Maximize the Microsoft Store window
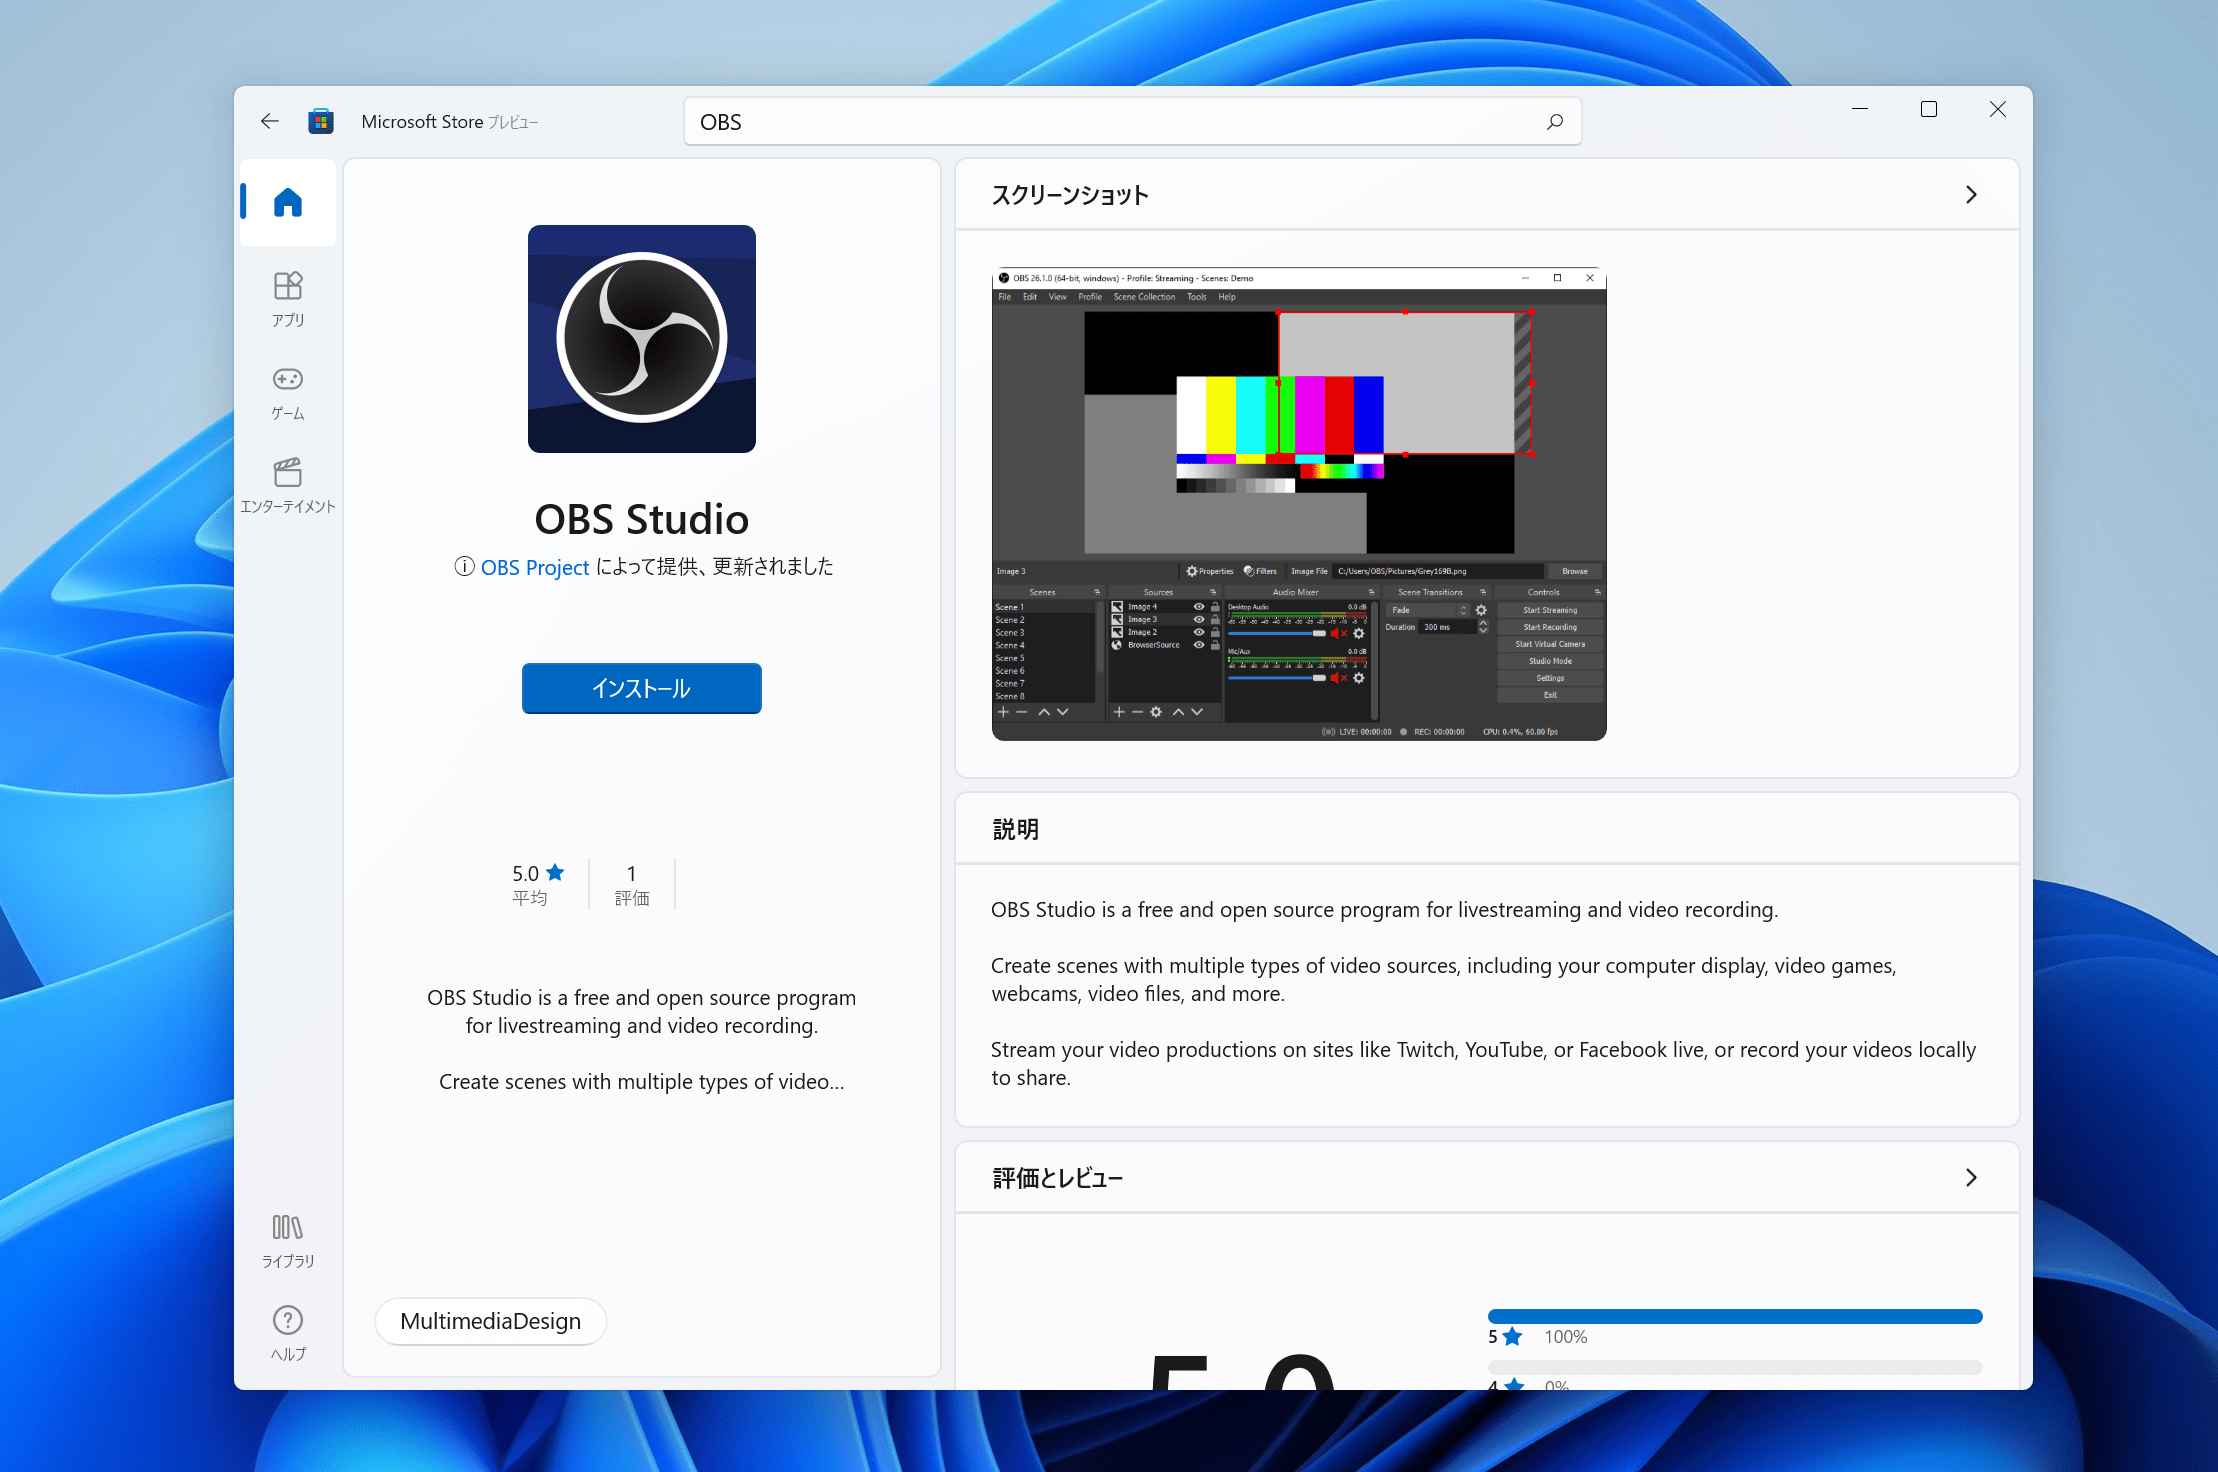 click(1929, 109)
